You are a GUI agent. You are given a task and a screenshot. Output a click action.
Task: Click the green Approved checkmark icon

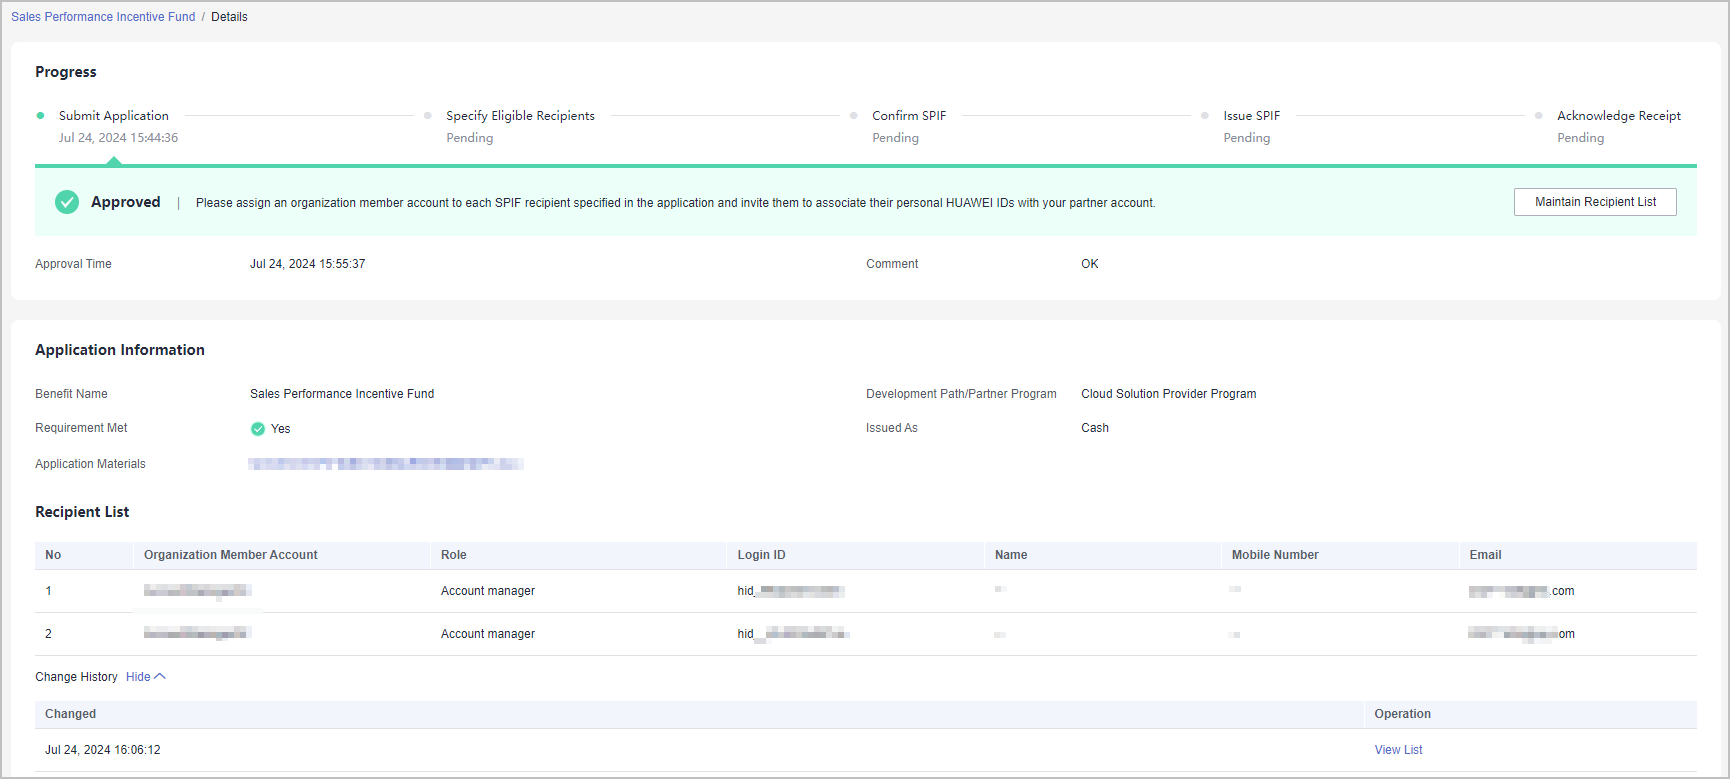click(67, 202)
